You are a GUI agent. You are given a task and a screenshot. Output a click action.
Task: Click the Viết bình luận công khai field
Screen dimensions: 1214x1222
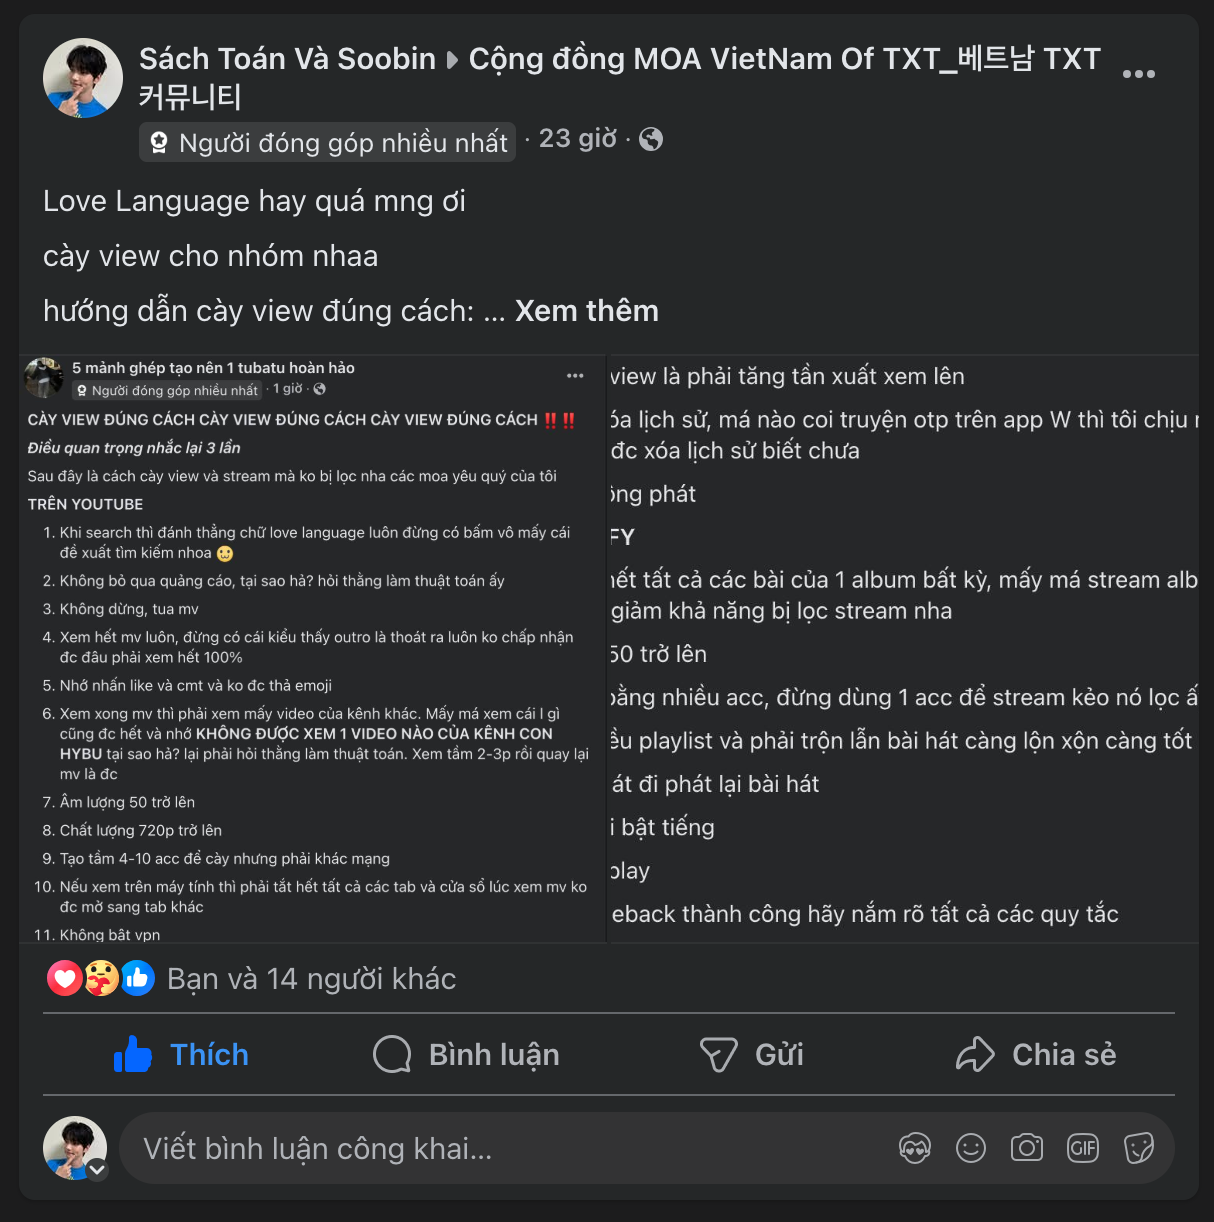click(500, 1148)
